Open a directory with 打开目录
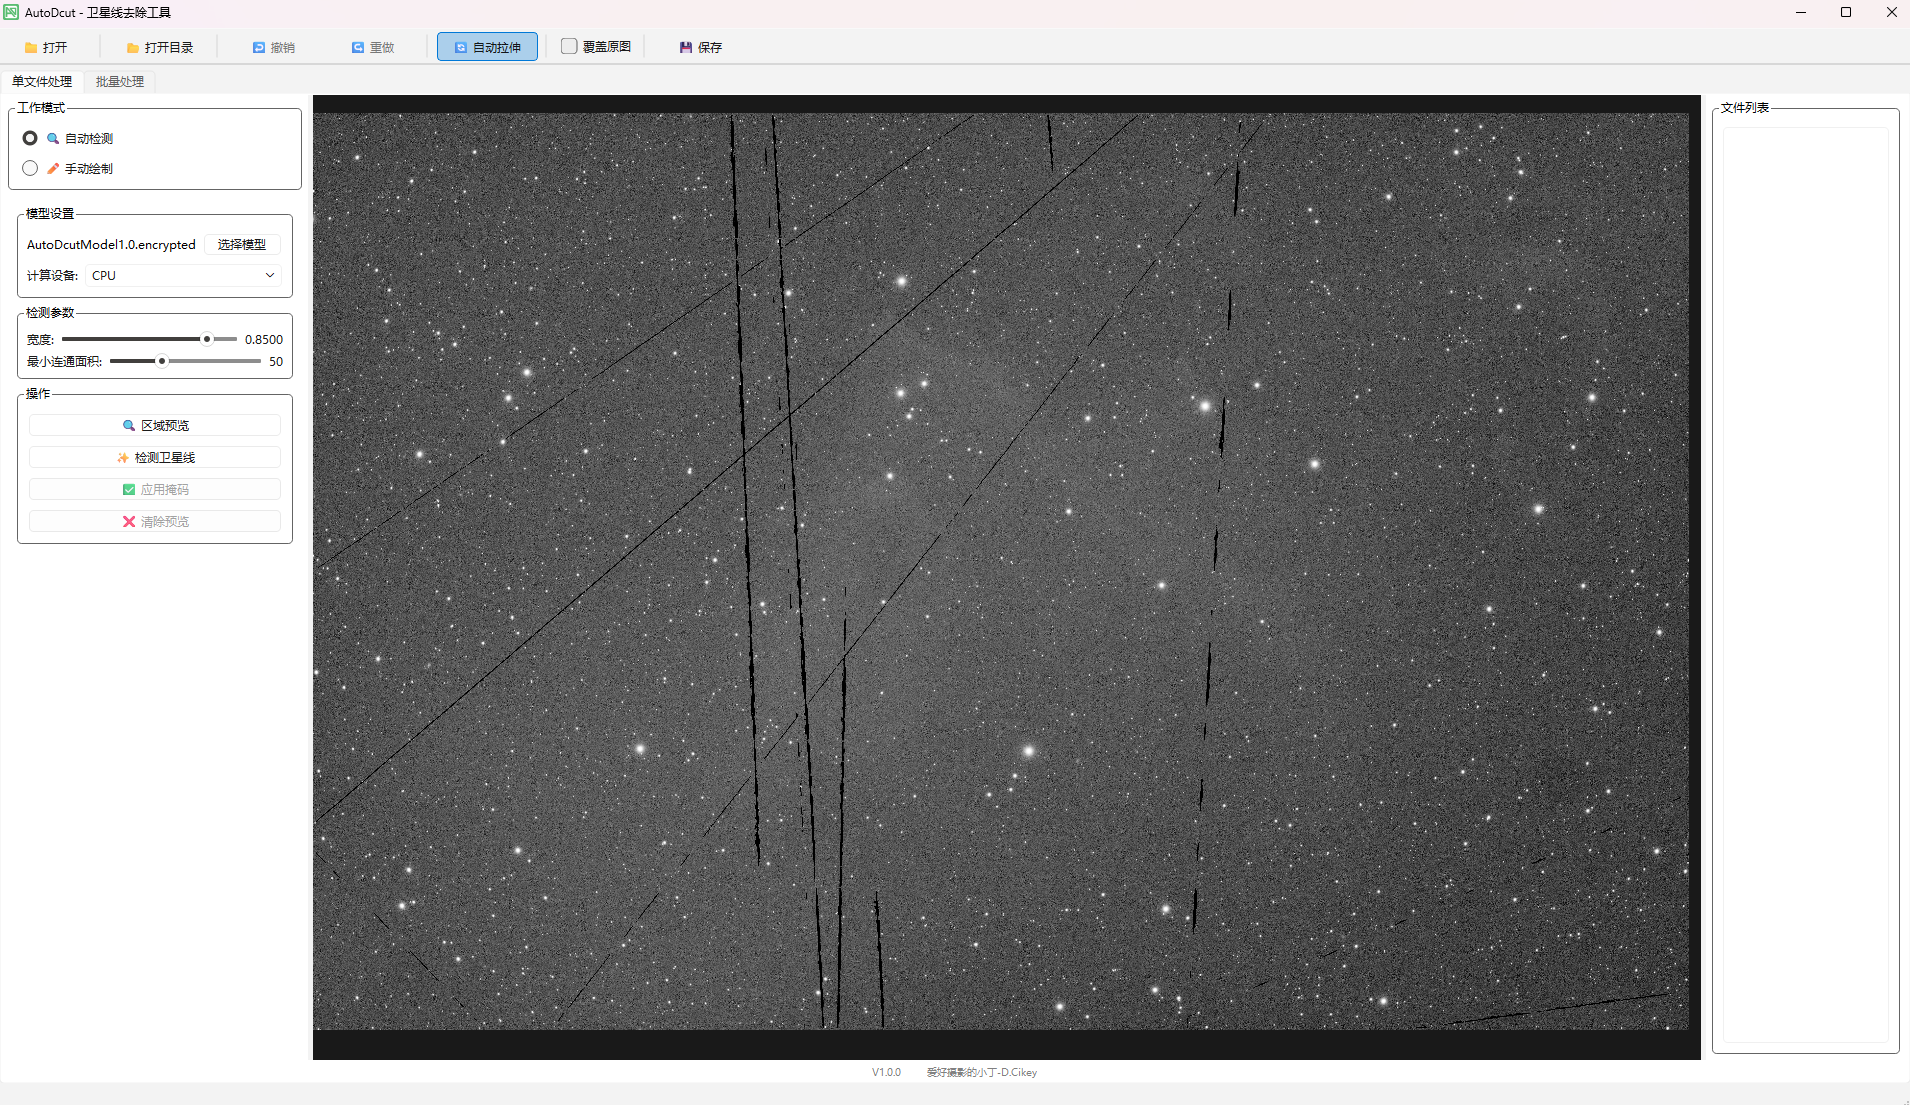The height and width of the screenshot is (1105, 1910). [x=133, y=47]
